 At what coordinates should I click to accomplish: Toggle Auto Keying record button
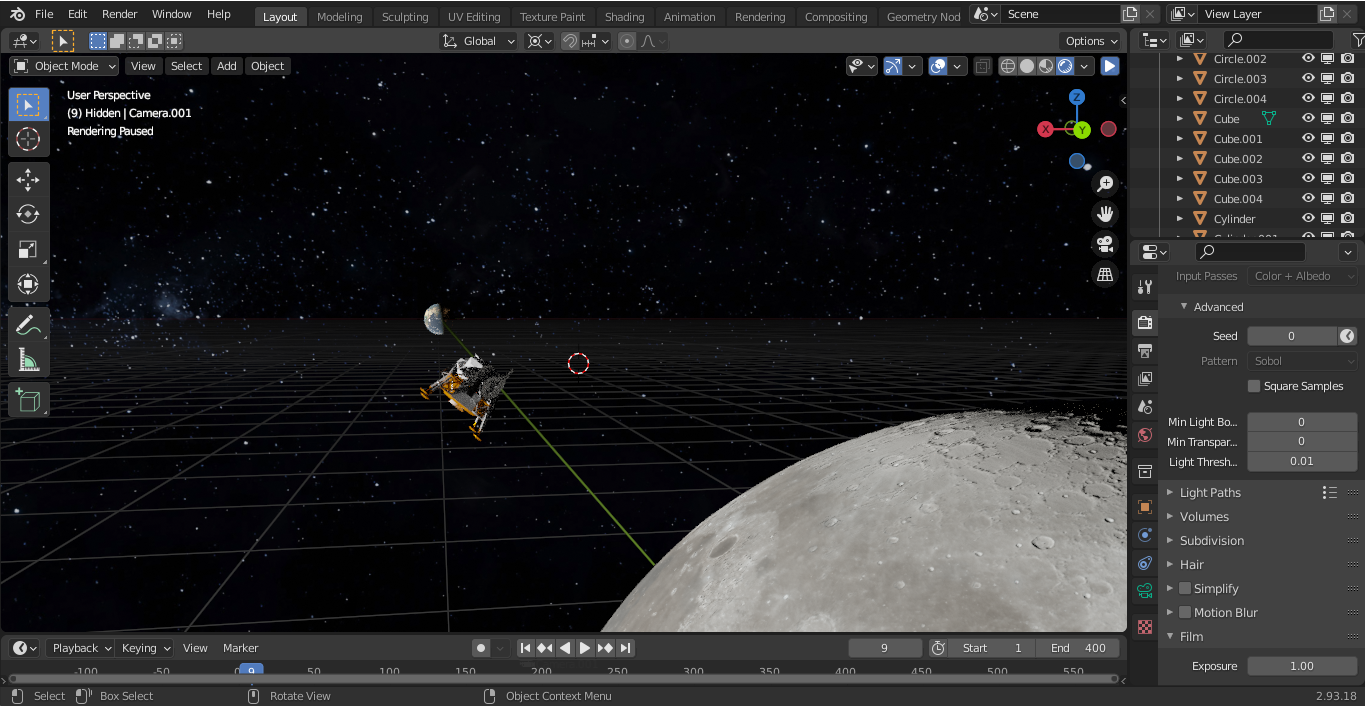[481, 648]
